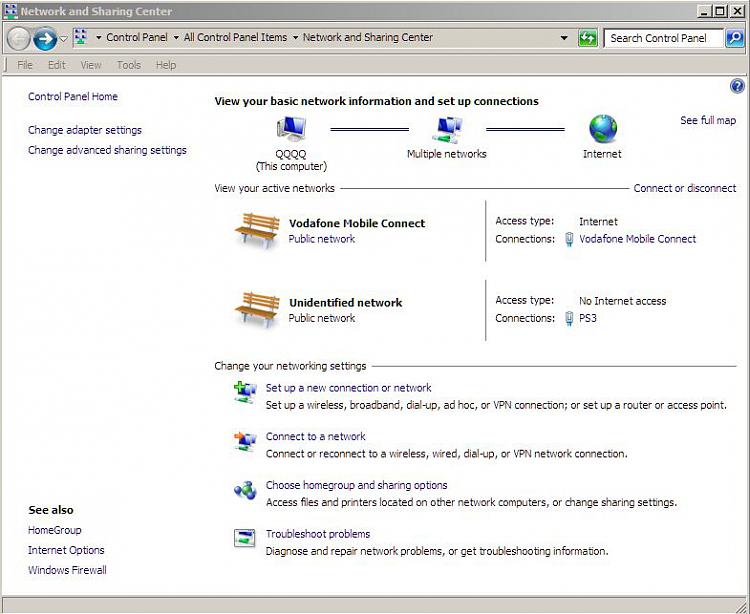Click the Search Control Panel input field

pos(664,38)
